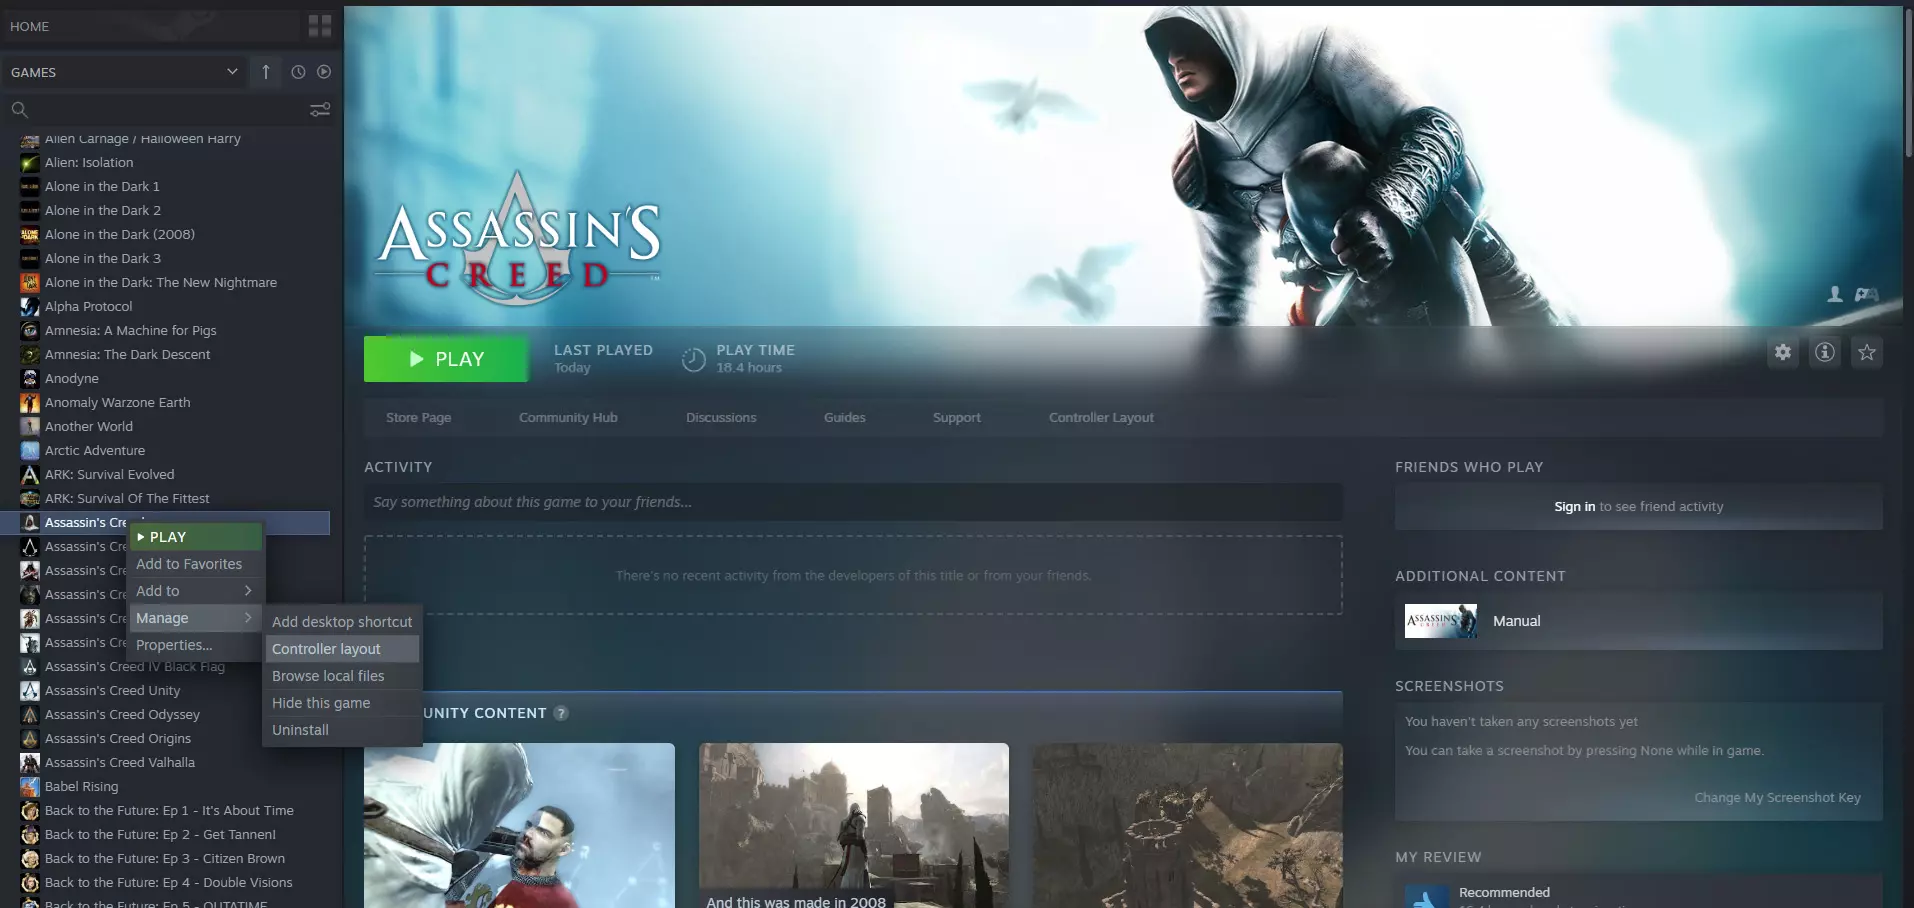Toggle the favorite star icon
The image size is (1914, 908).
click(1867, 352)
